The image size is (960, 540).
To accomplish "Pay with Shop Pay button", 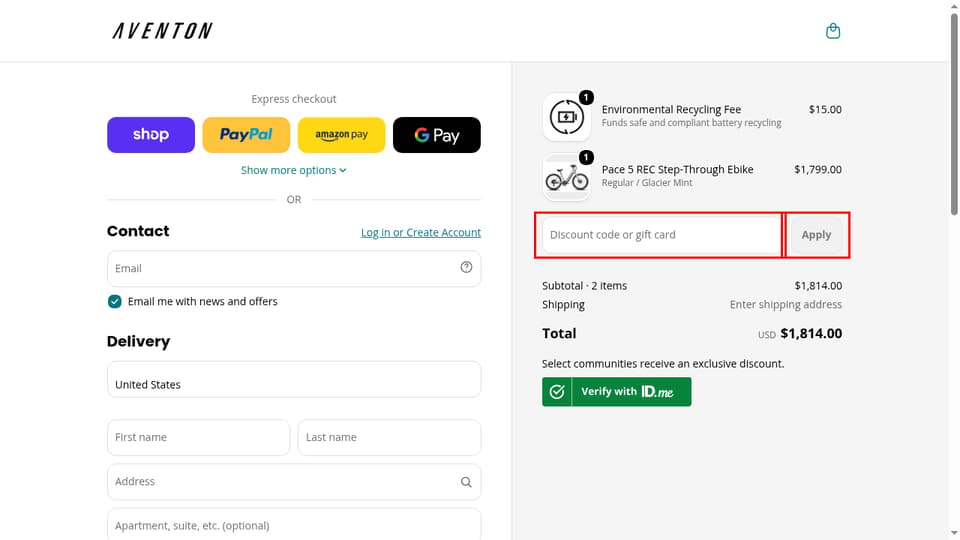I will [151, 135].
